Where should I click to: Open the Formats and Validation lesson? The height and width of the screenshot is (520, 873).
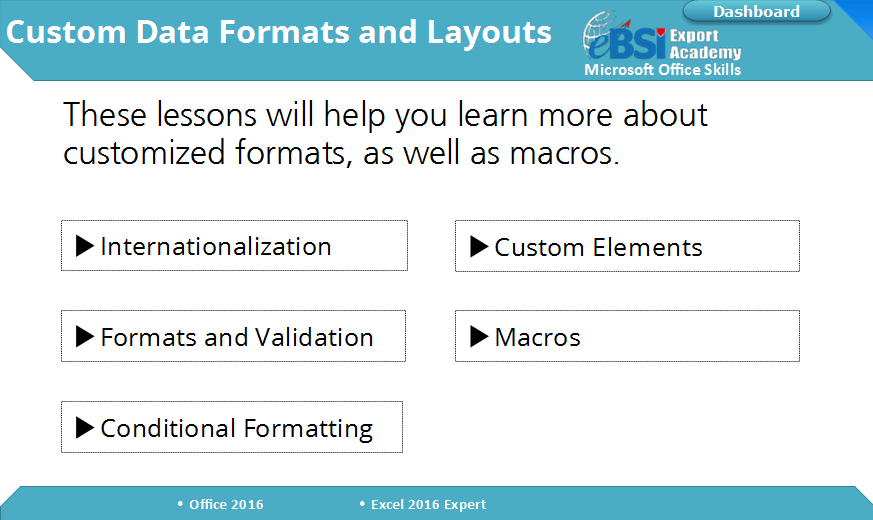point(233,336)
